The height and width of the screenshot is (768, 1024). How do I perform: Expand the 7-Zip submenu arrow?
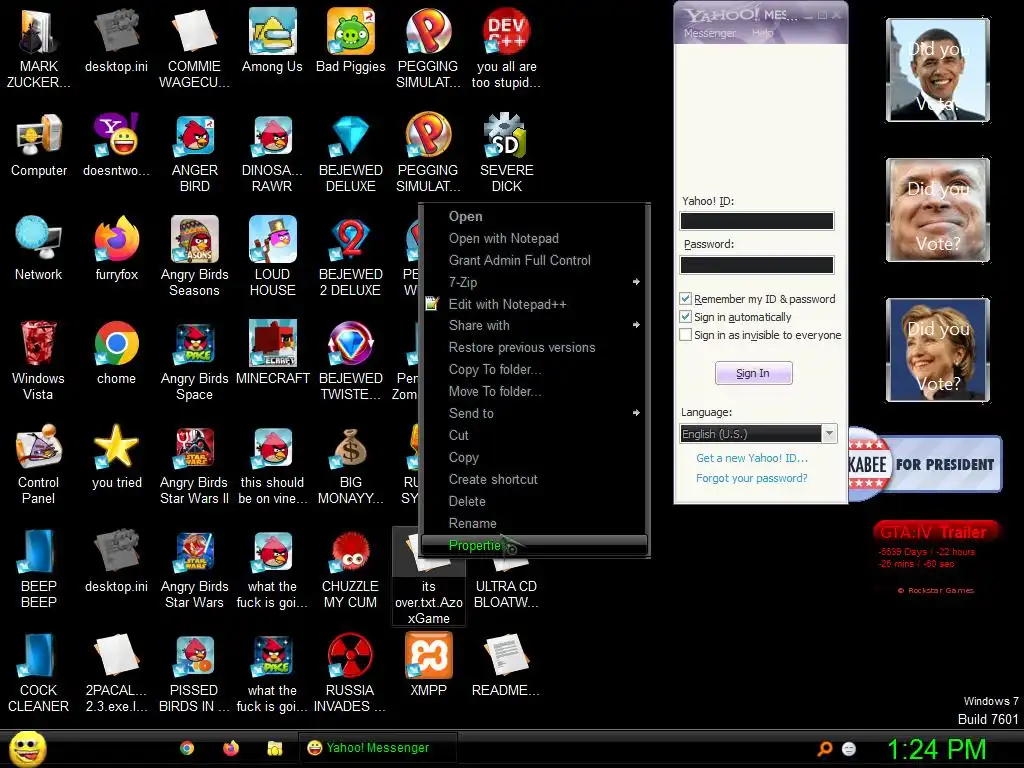point(636,282)
